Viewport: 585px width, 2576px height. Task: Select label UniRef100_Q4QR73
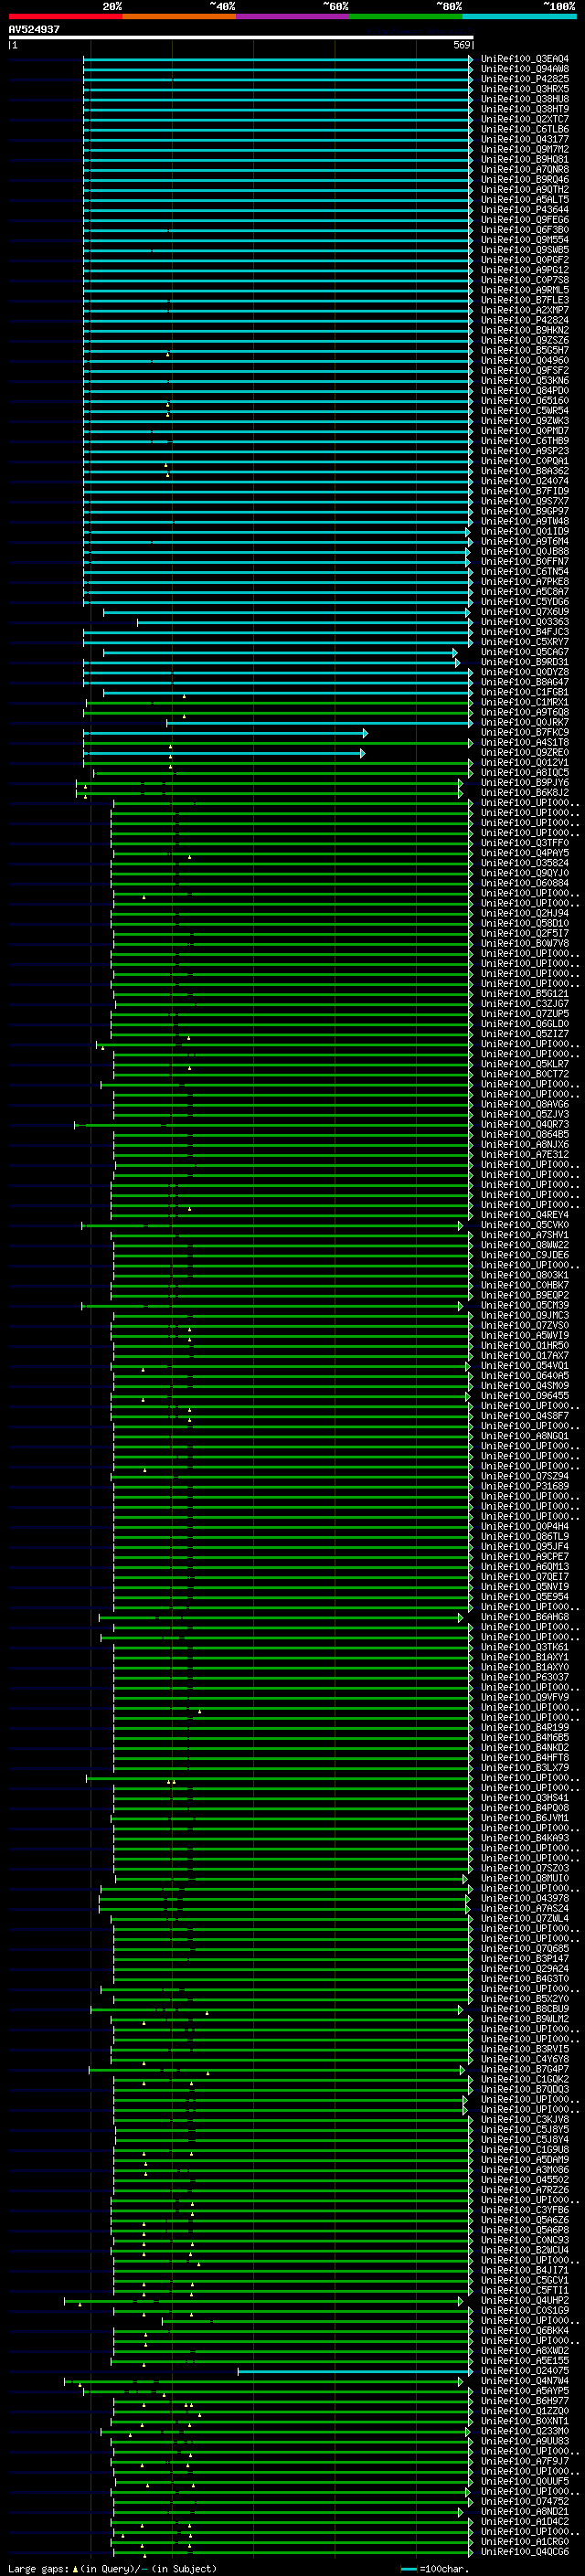click(x=524, y=1125)
